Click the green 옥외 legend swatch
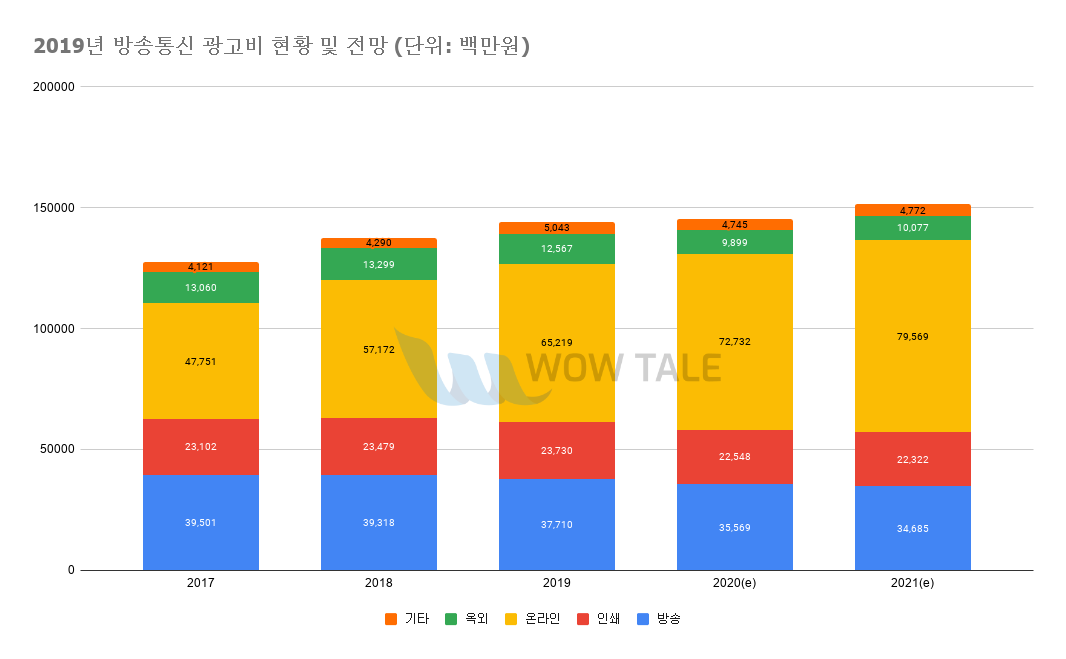Viewport: 1066px width, 659px height. (x=451, y=619)
